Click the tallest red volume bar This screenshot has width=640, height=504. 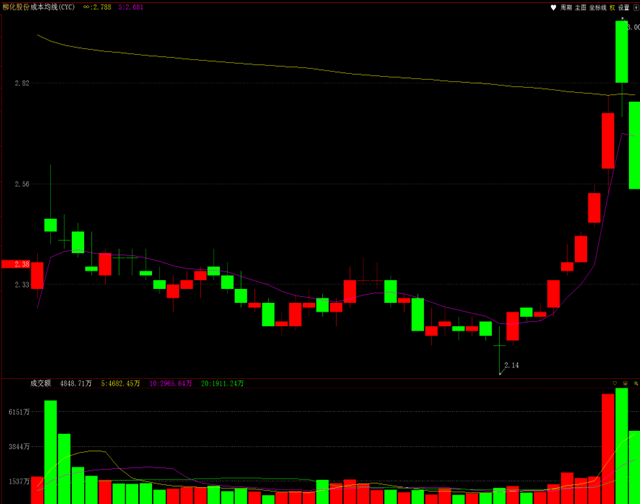click(608, 448)
